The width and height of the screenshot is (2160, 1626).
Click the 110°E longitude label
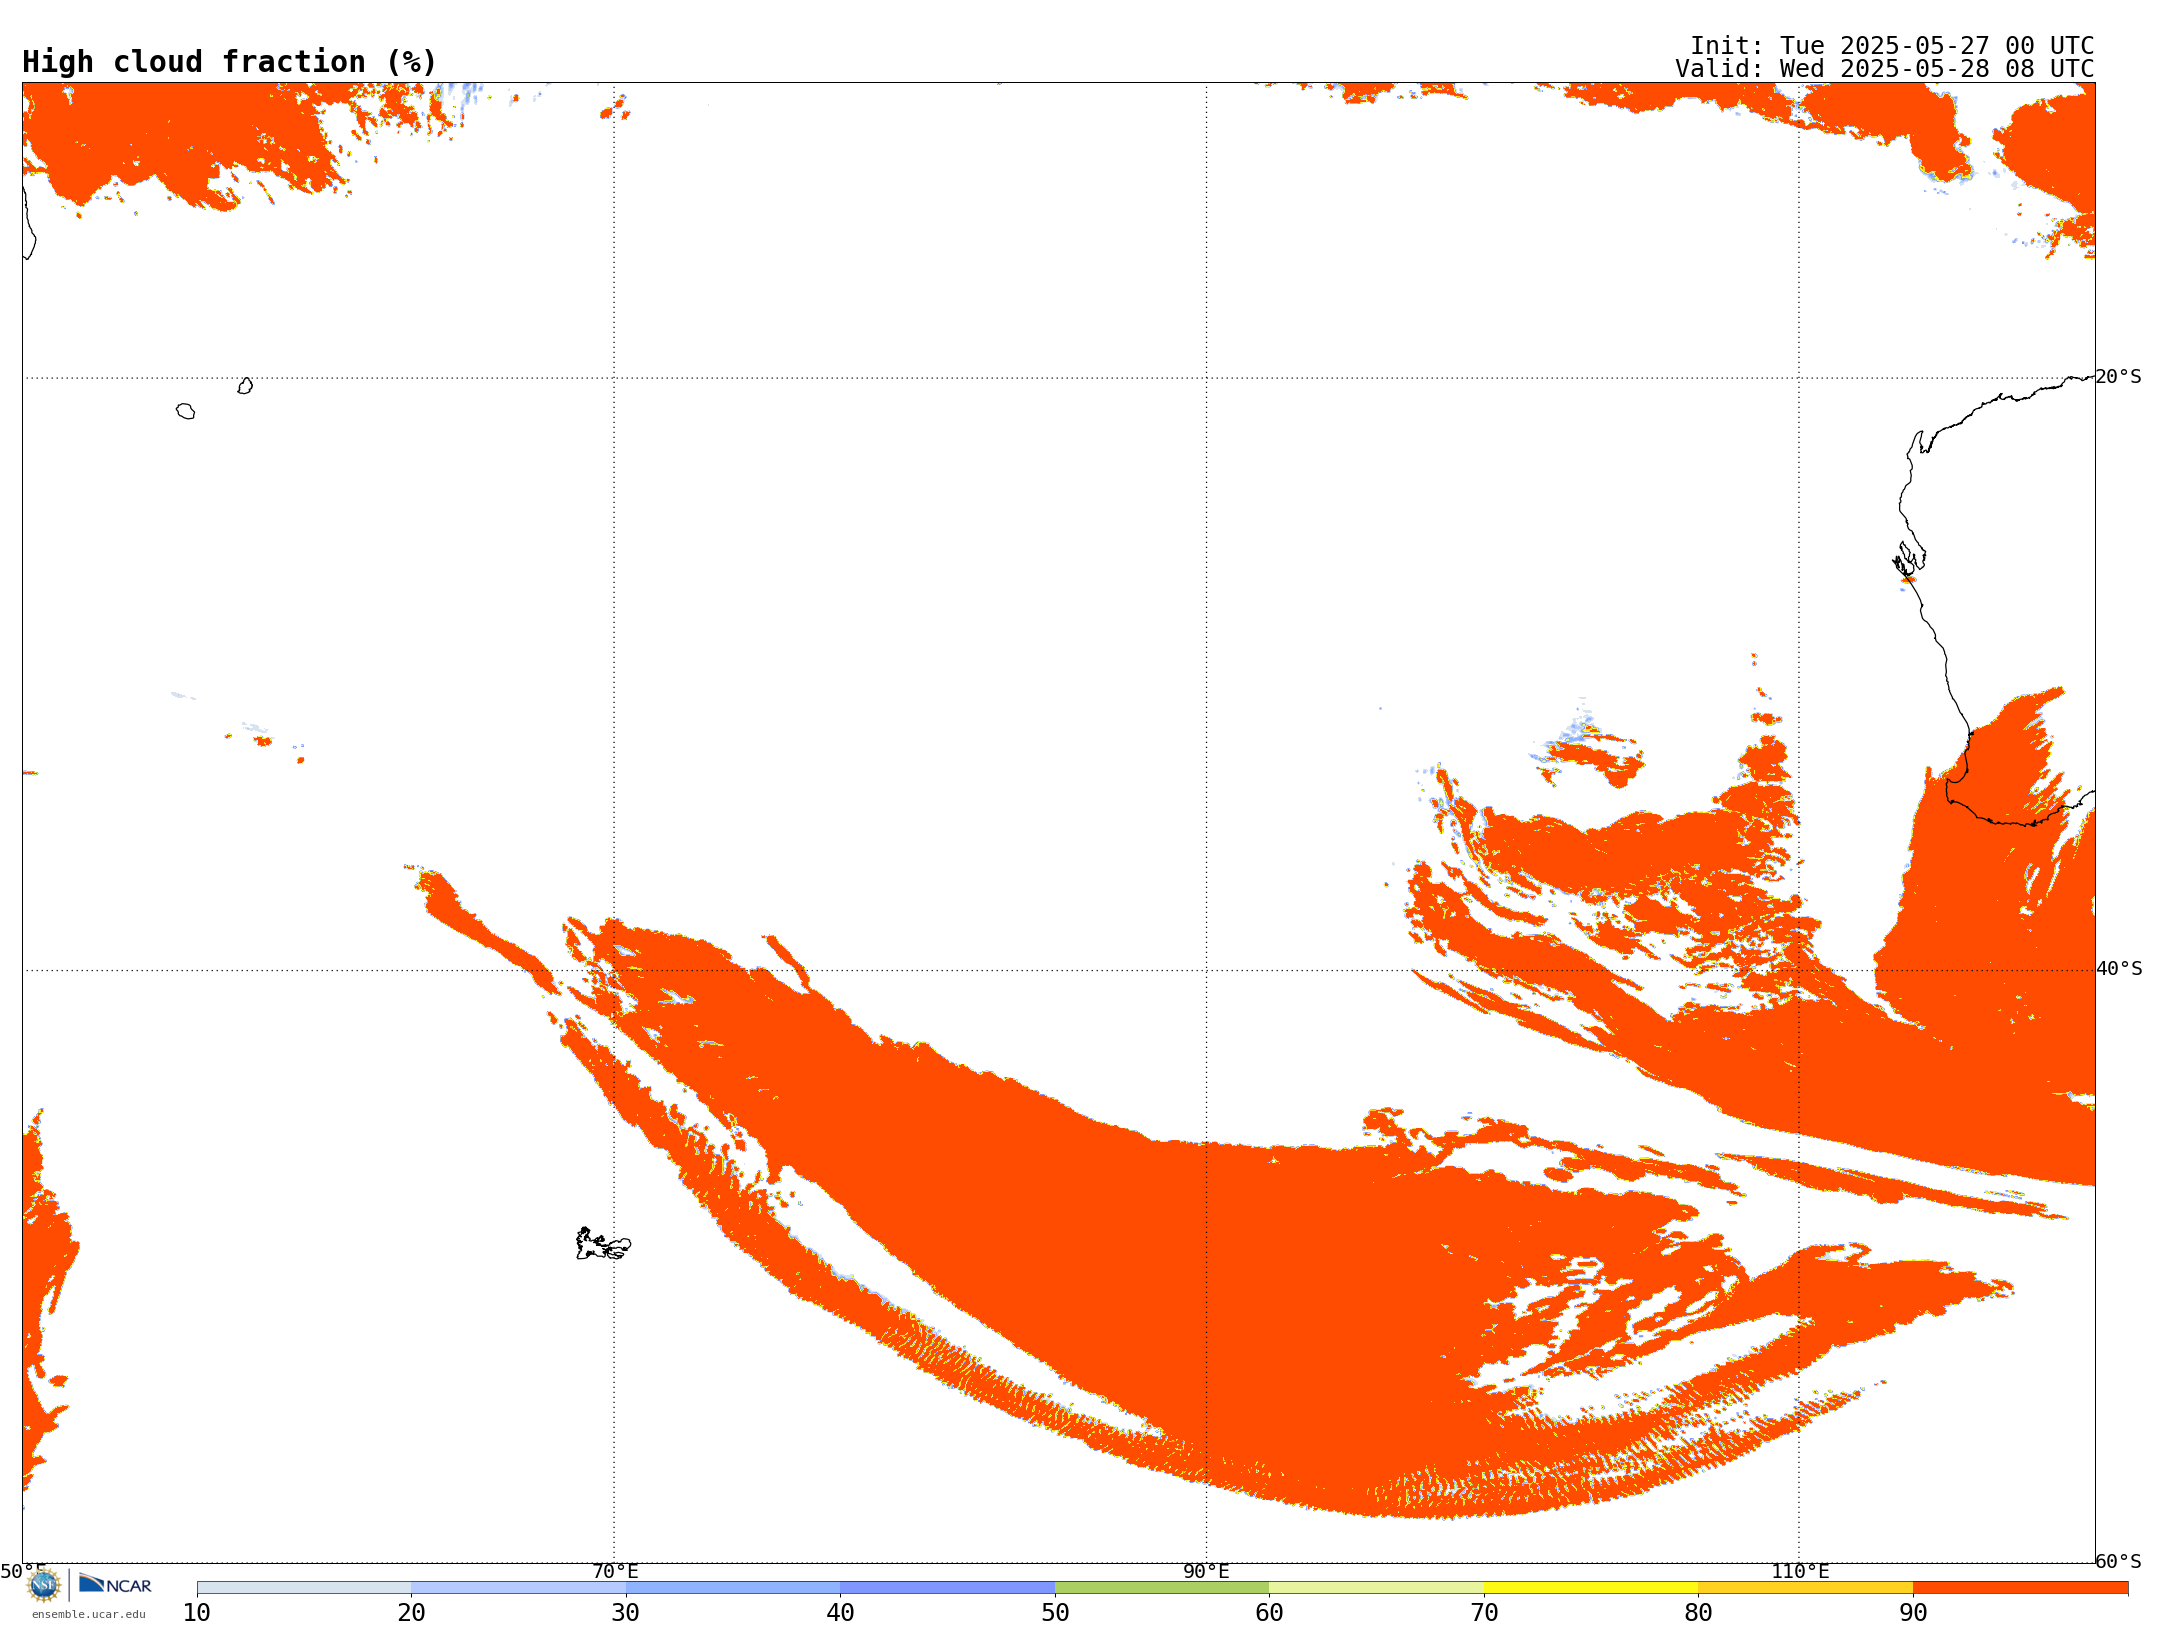pyautogui.click(x=1800, y=1572)
